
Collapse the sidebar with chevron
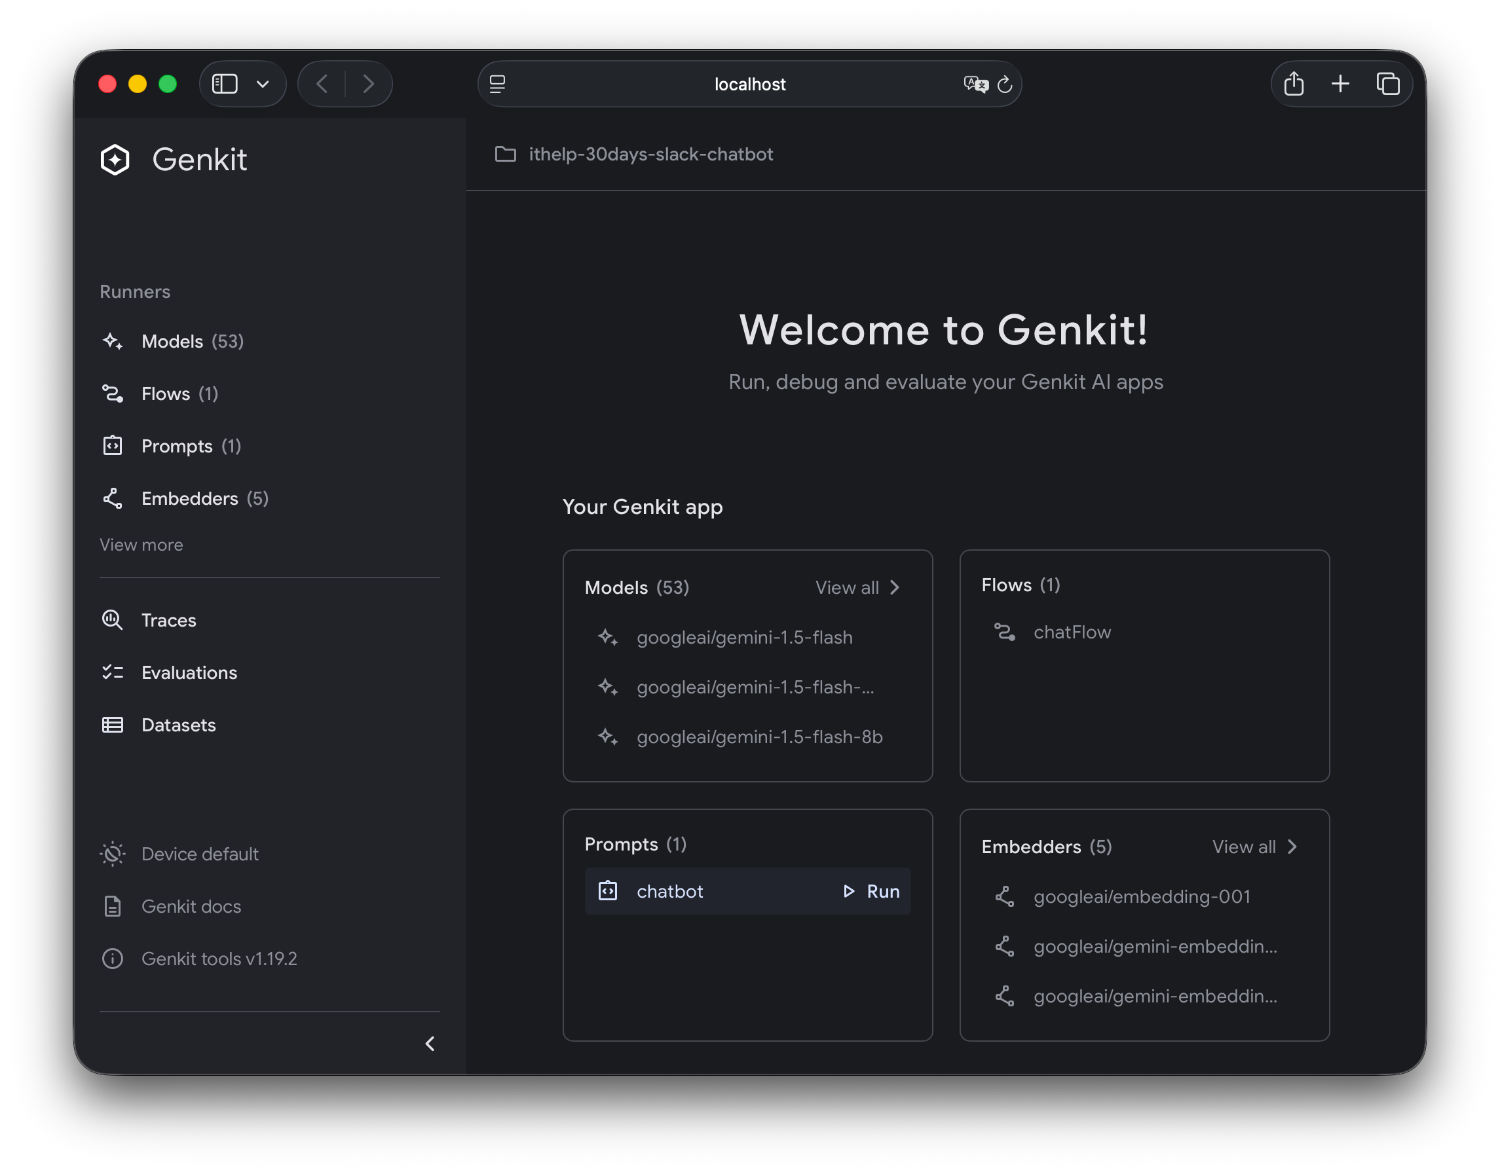430,1044
